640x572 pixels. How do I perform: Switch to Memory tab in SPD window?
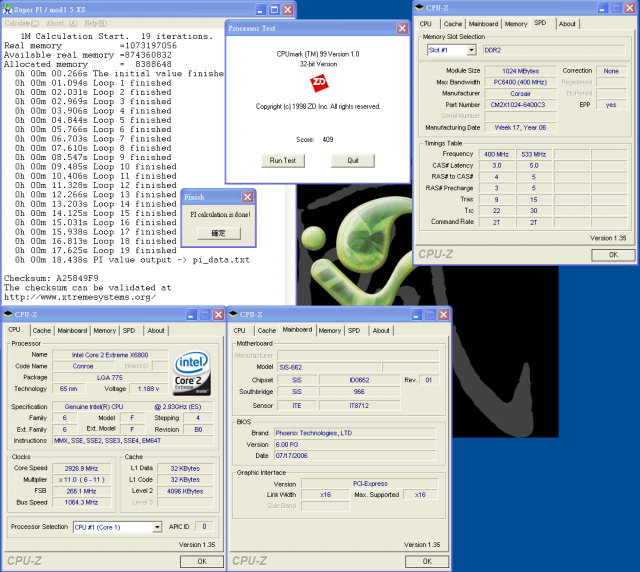[x=516, y=24]
